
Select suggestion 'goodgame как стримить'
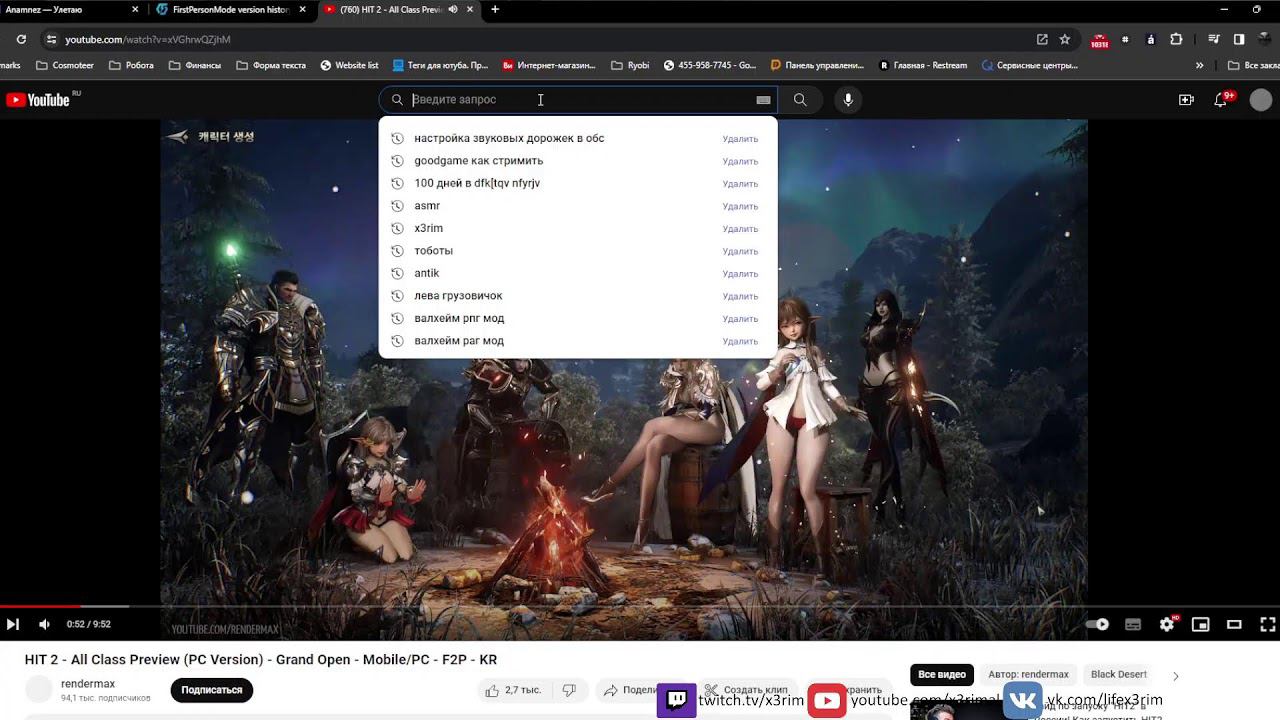578,160
